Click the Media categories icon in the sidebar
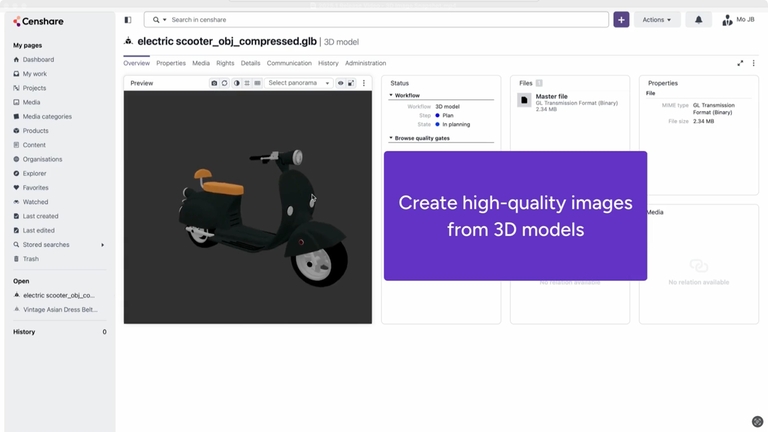768x432 pixels. pyautogui.click(x=16, y=116)
